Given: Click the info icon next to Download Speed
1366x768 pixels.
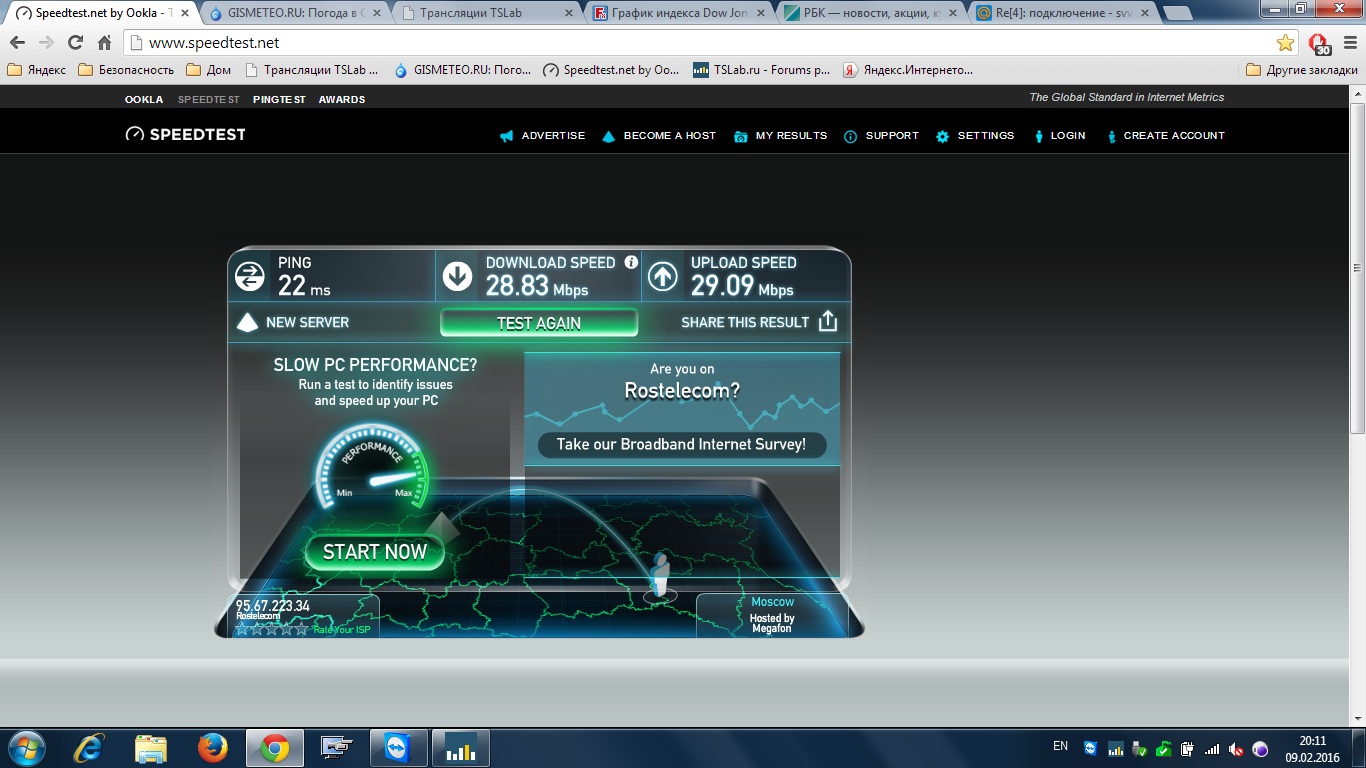Looking at the screenshot, I should (x=631, y=262).
